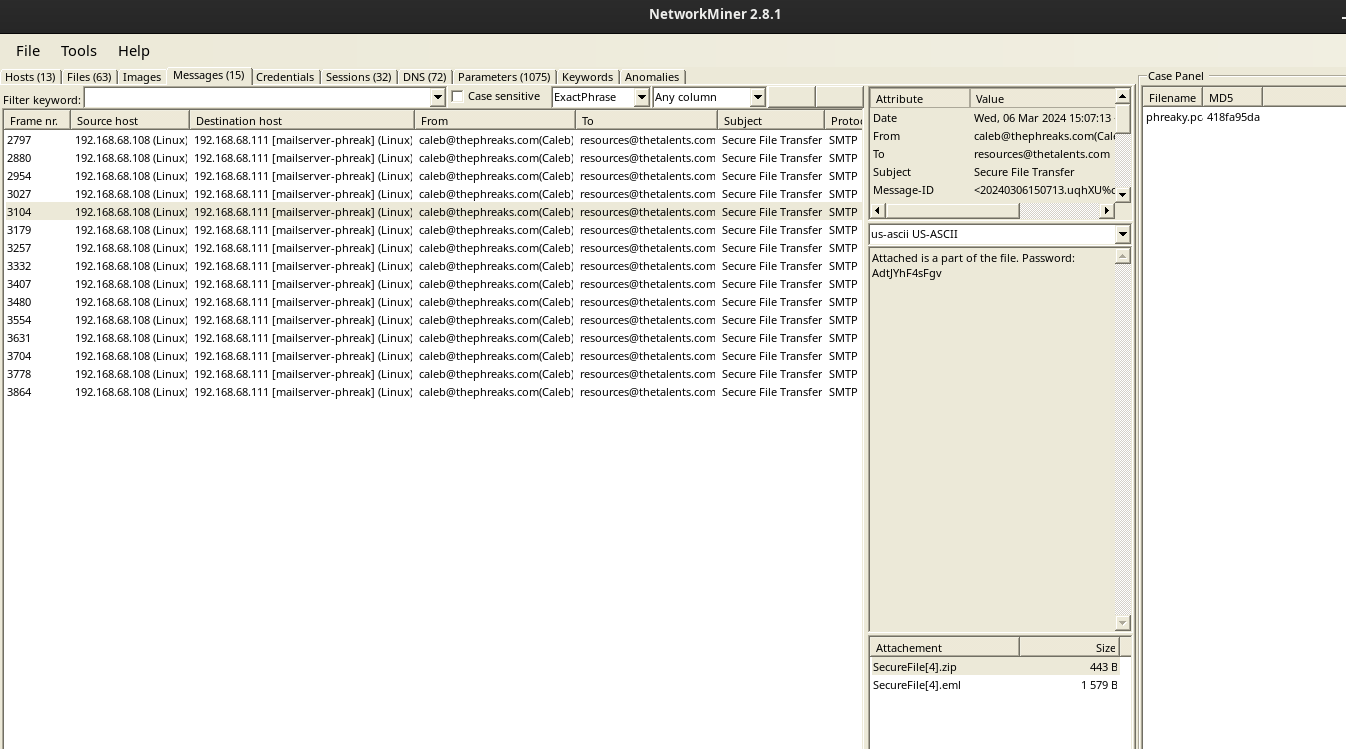1346x749 pixels.
Task: Click the Value column header
Action: [1042, 99]
